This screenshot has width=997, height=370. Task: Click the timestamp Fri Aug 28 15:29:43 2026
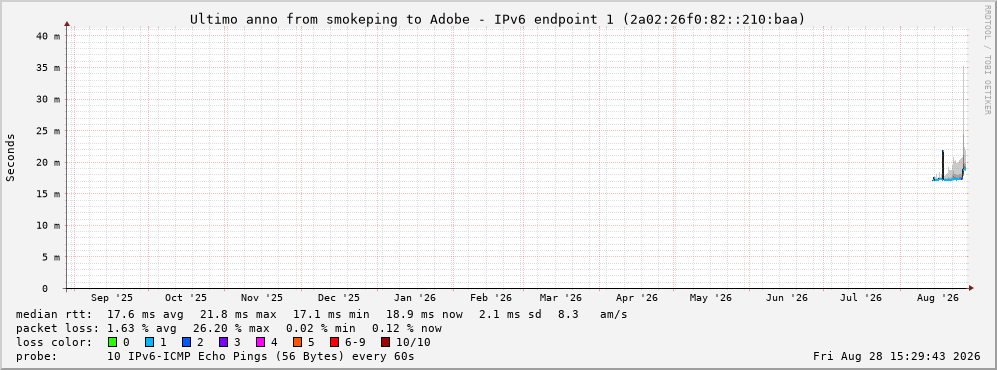(x=897, y=356)
